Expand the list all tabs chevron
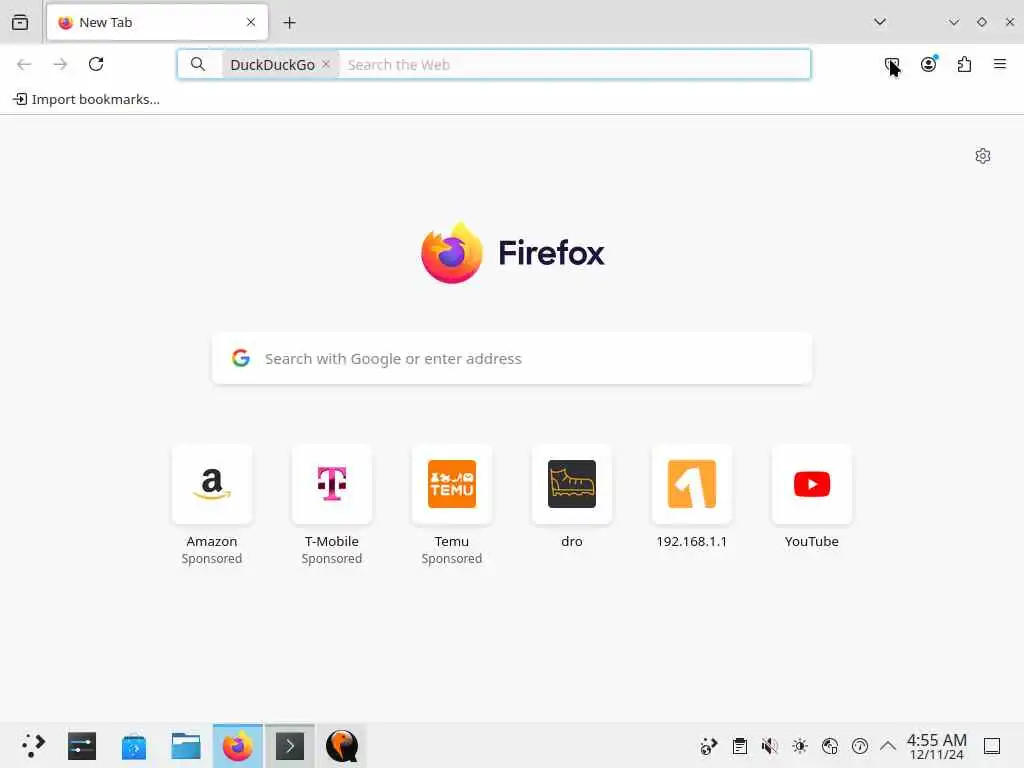The image size is (1024, 768). coord(880,22)
